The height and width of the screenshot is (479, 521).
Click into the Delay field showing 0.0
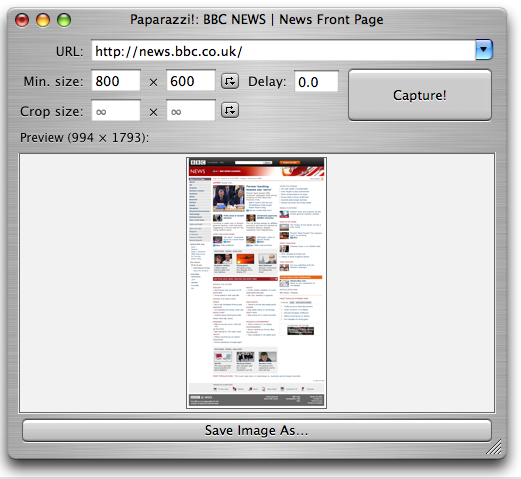coord(316,81)
